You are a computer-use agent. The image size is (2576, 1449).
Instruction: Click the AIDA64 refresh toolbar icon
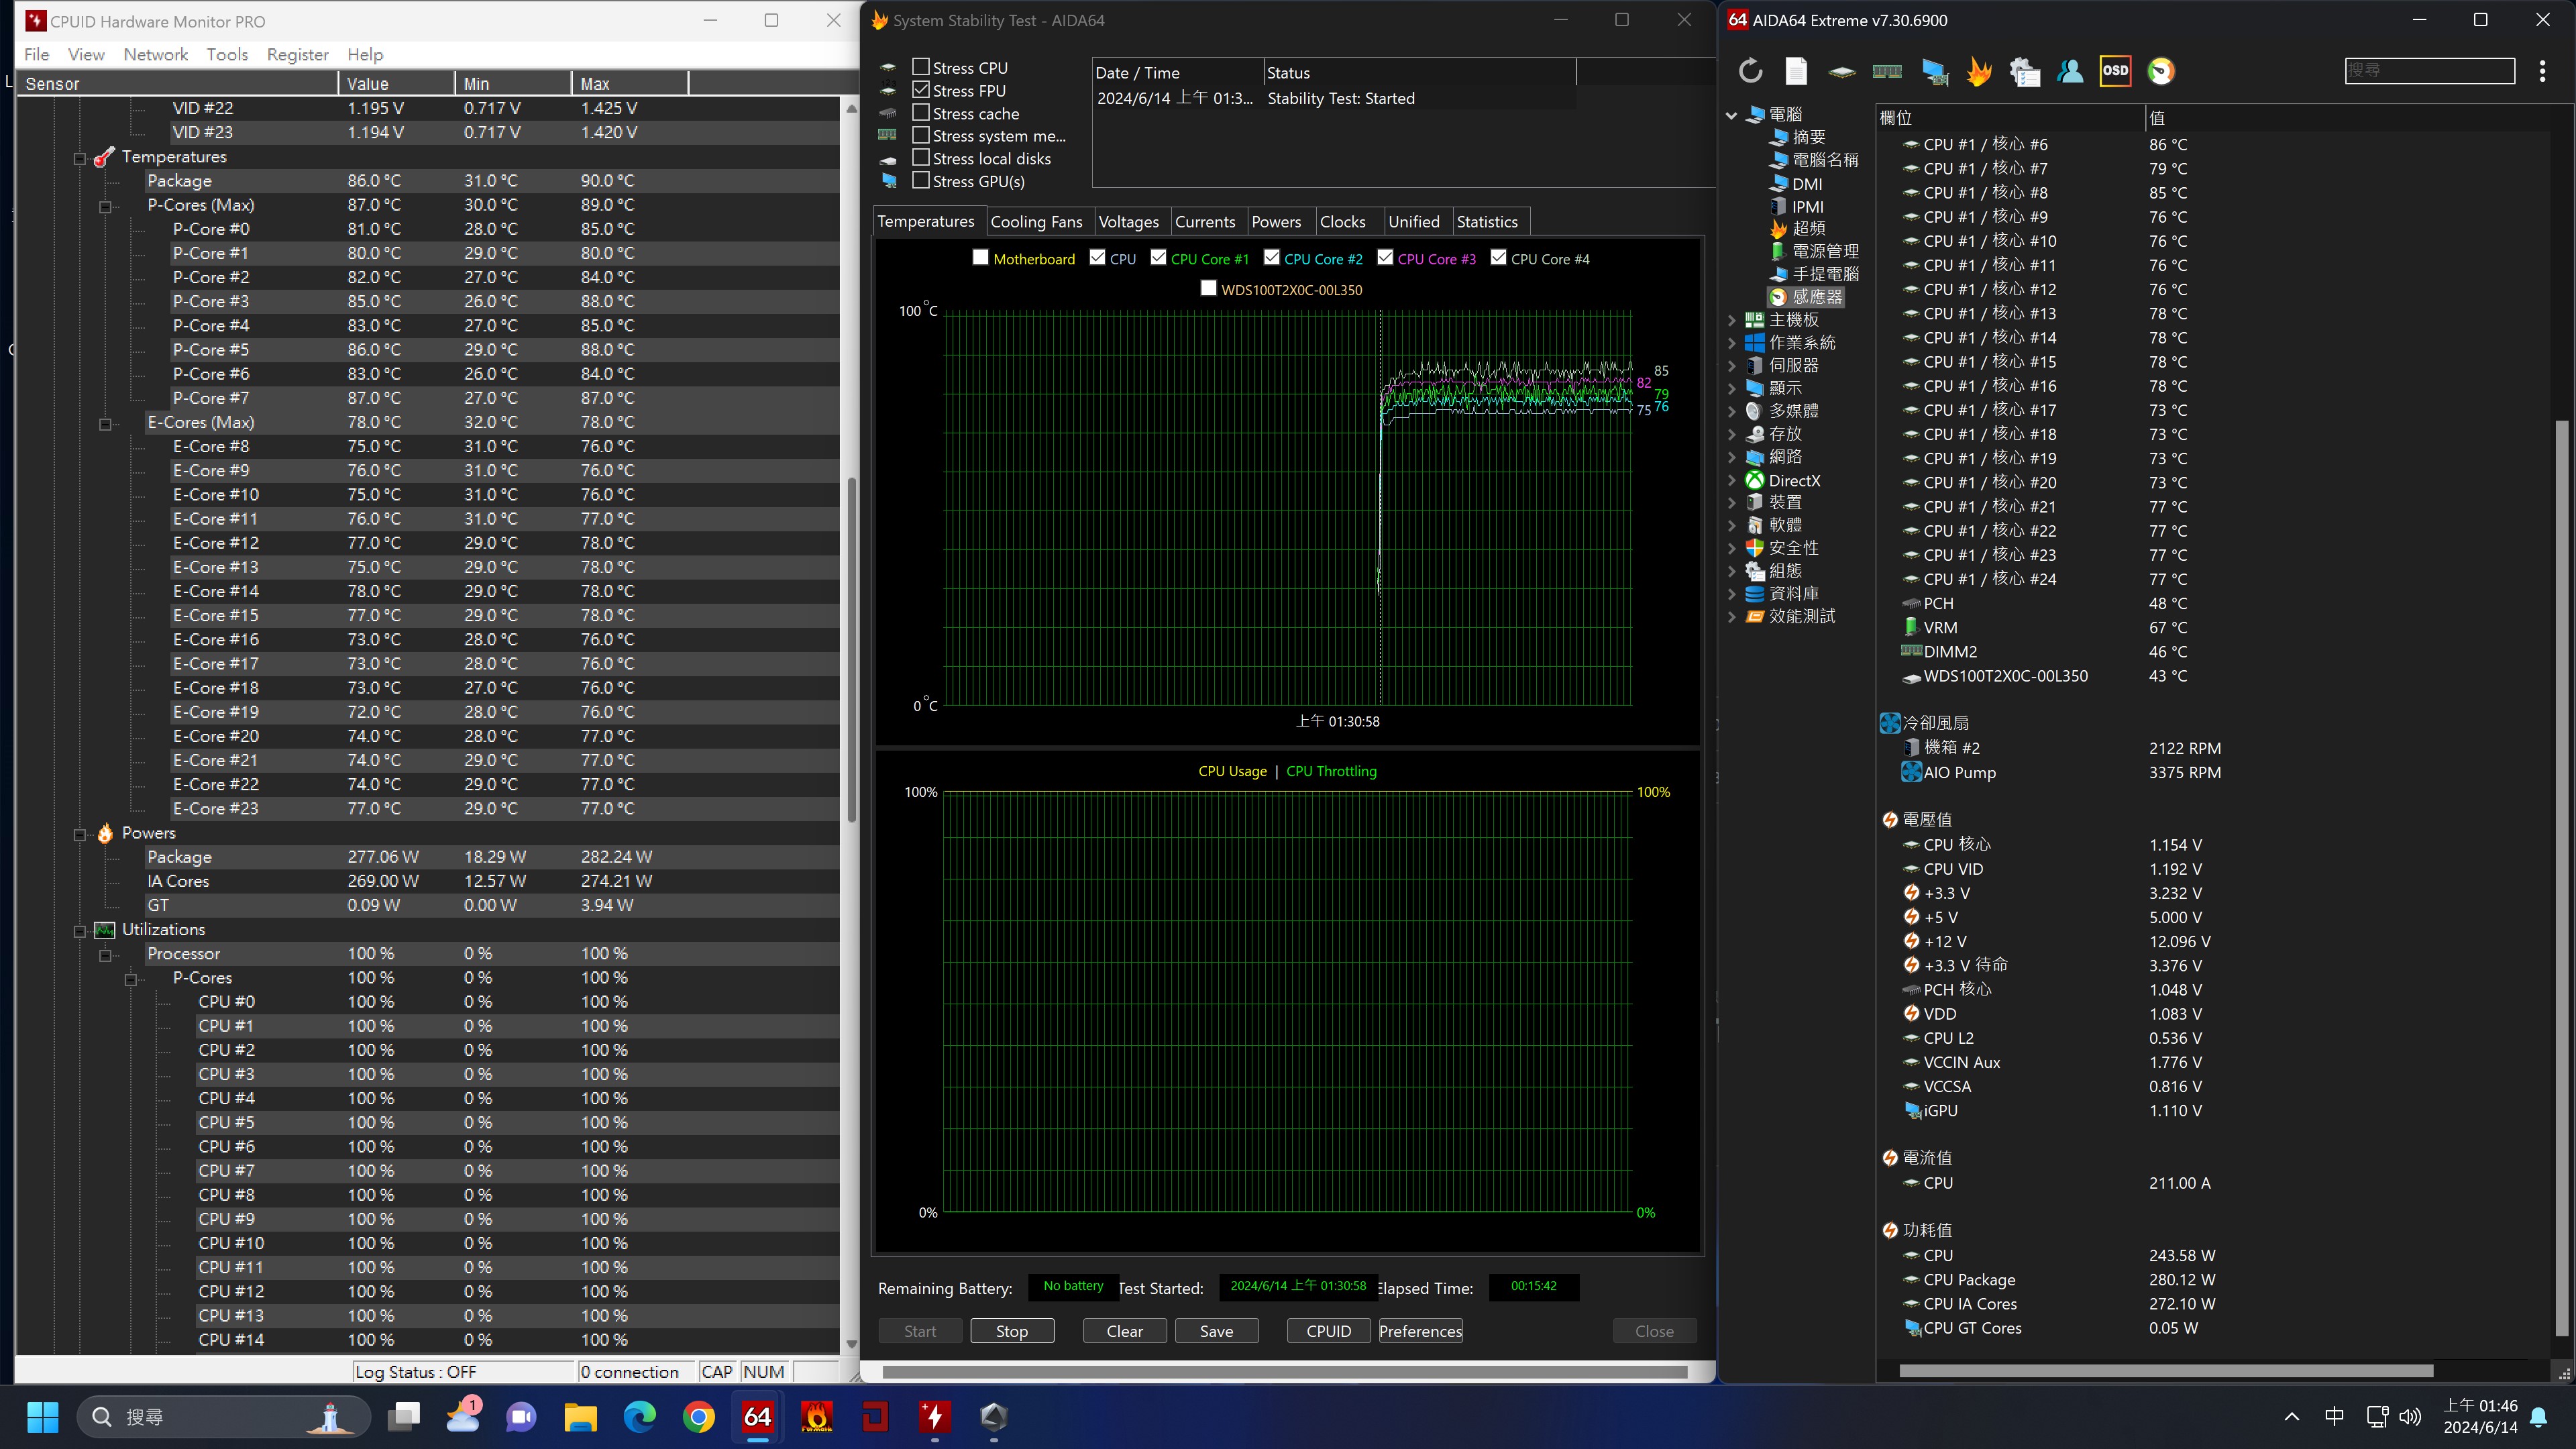1750,71
